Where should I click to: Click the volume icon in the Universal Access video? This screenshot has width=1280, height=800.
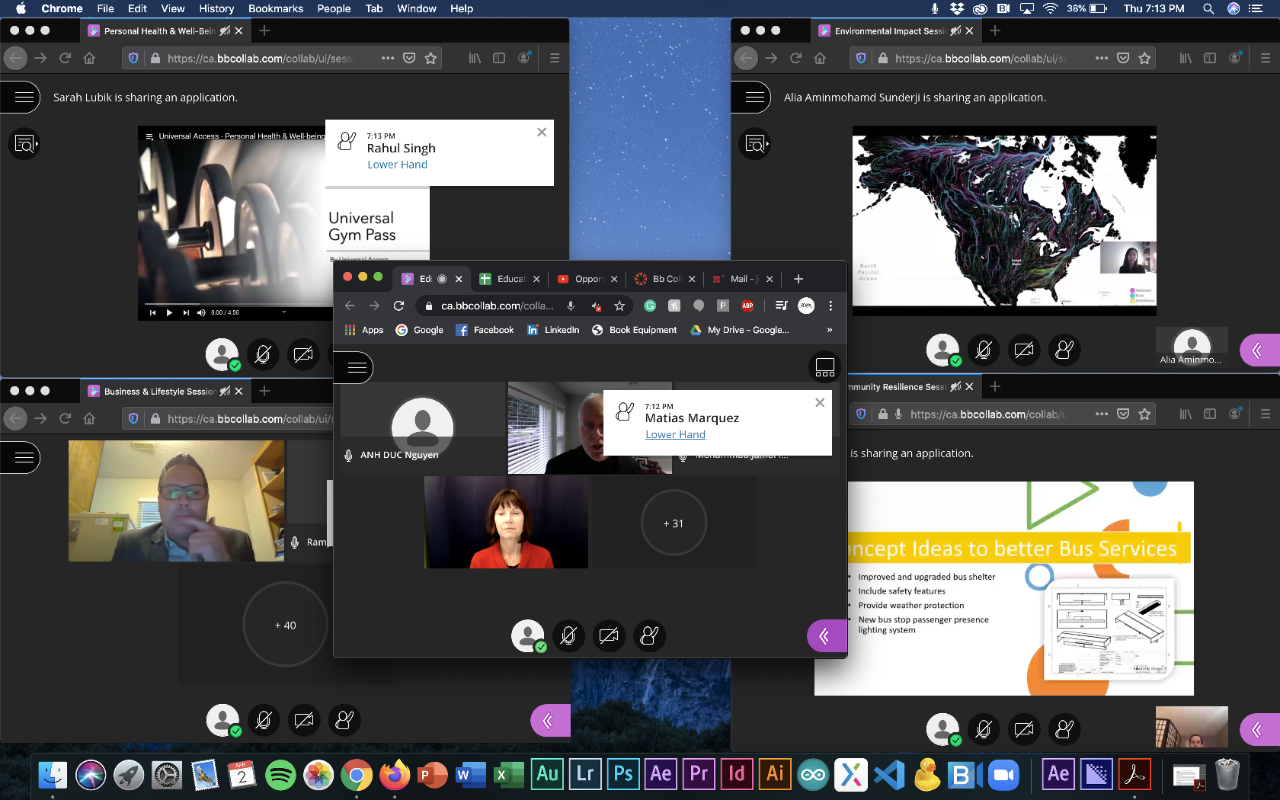[x=201, y=313]
